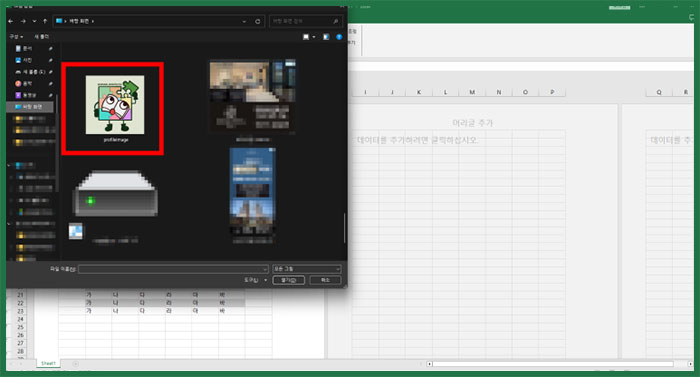700x377 pixels.
Task: Click the 새 폴더 button
Action: [x=42, y=37]
